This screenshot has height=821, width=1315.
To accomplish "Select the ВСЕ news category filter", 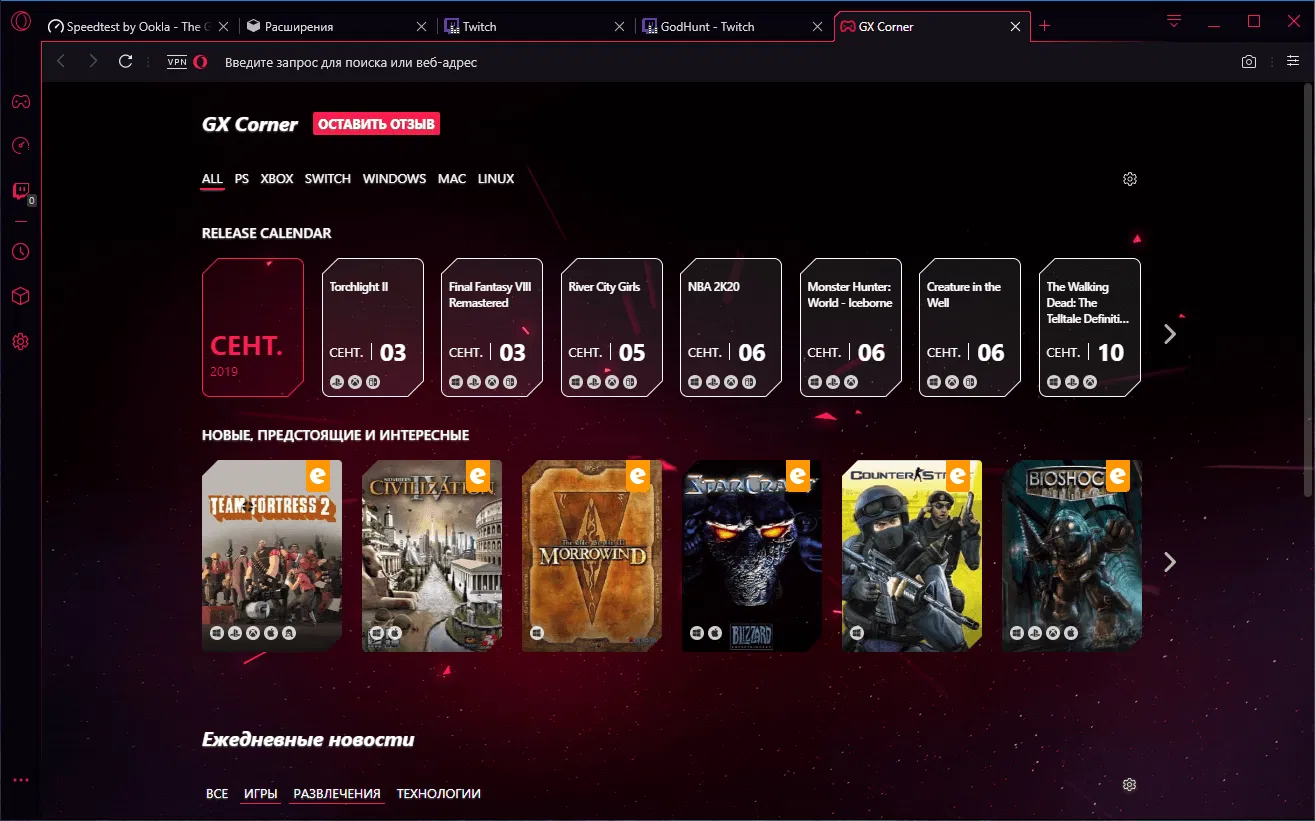I will coord(217,794).
